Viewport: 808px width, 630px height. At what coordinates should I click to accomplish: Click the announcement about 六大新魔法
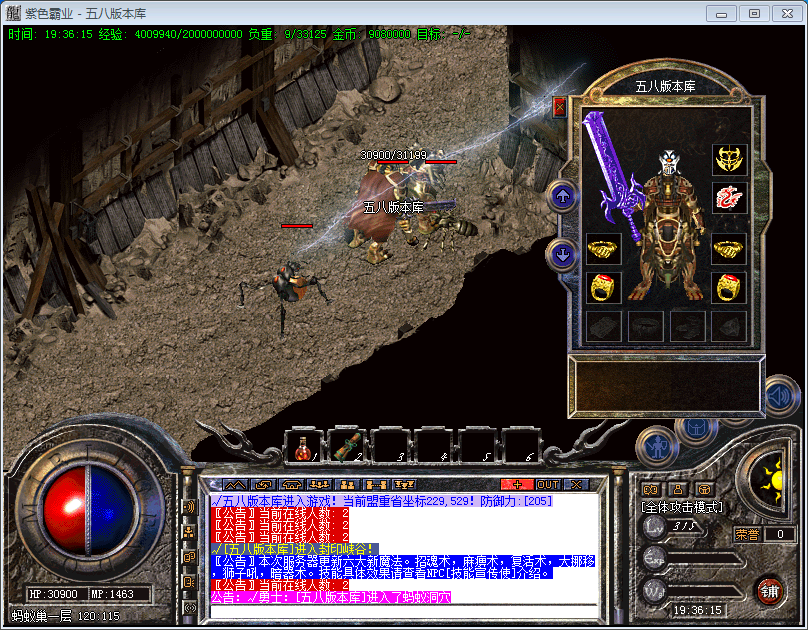[x=403, y=567]
